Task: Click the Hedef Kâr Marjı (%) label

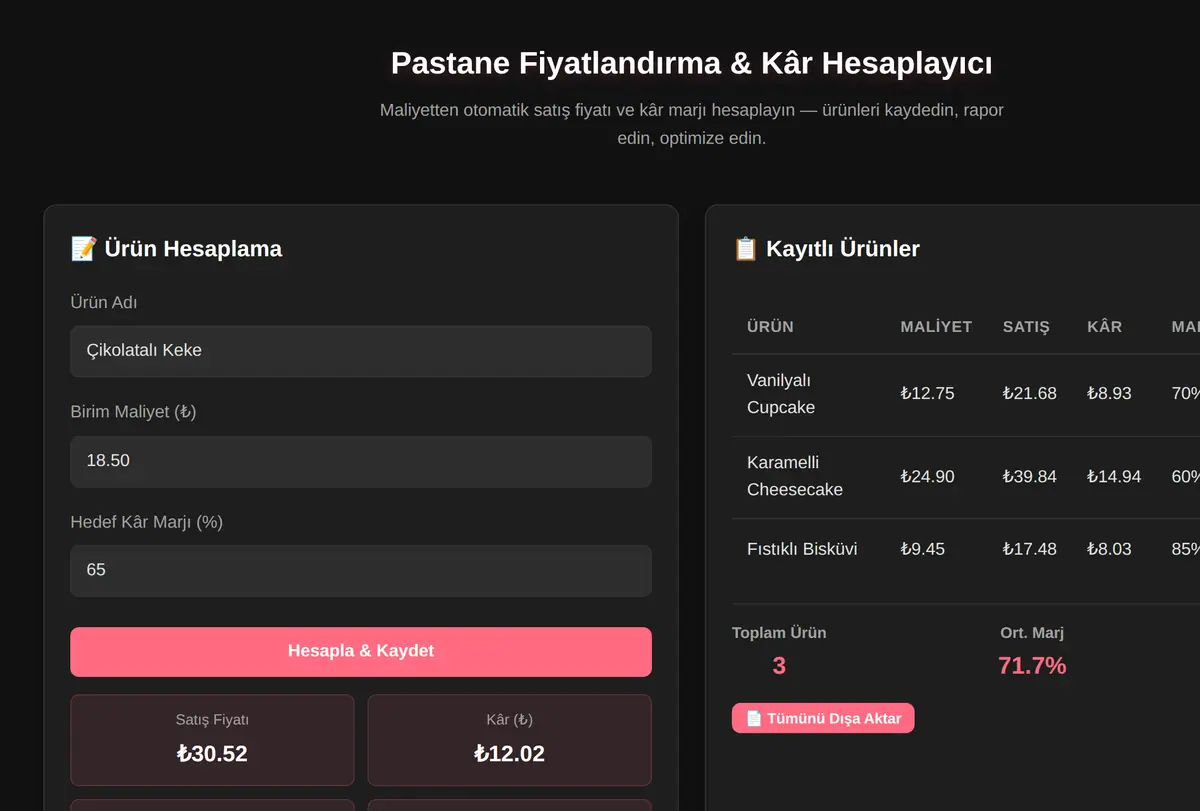Action: pos(146,522)
